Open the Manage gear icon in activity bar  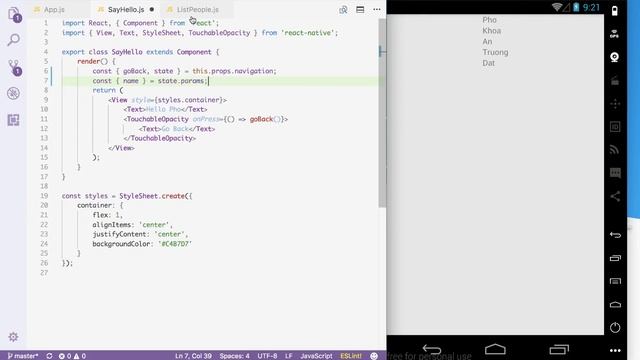point(13,337)
